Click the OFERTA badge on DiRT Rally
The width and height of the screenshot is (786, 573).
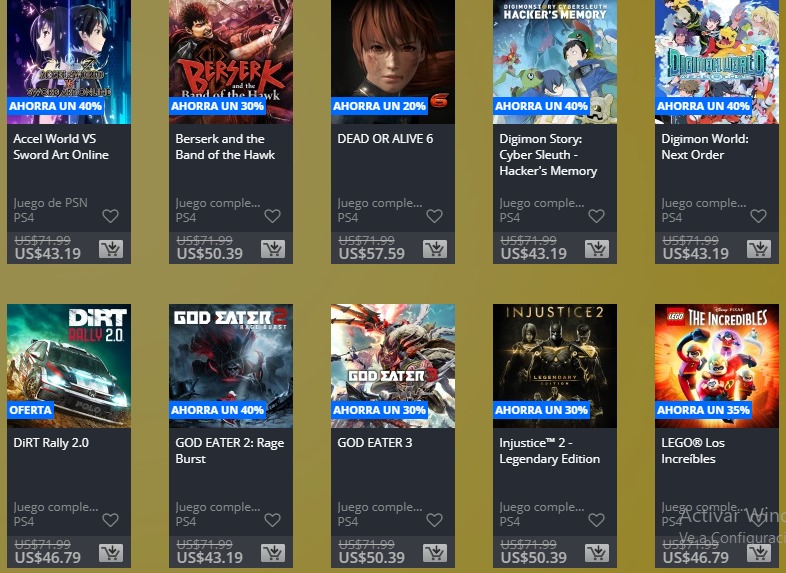(31, 410)
